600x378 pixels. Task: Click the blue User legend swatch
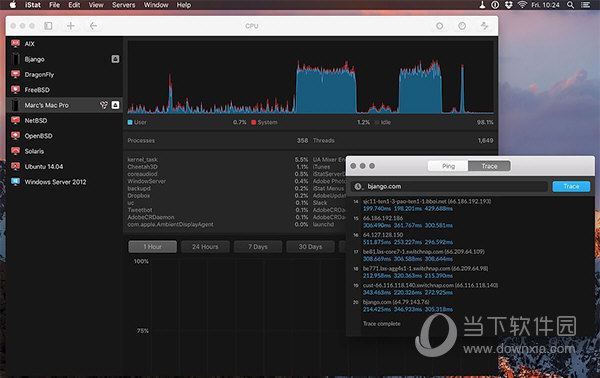click(130, 122)
